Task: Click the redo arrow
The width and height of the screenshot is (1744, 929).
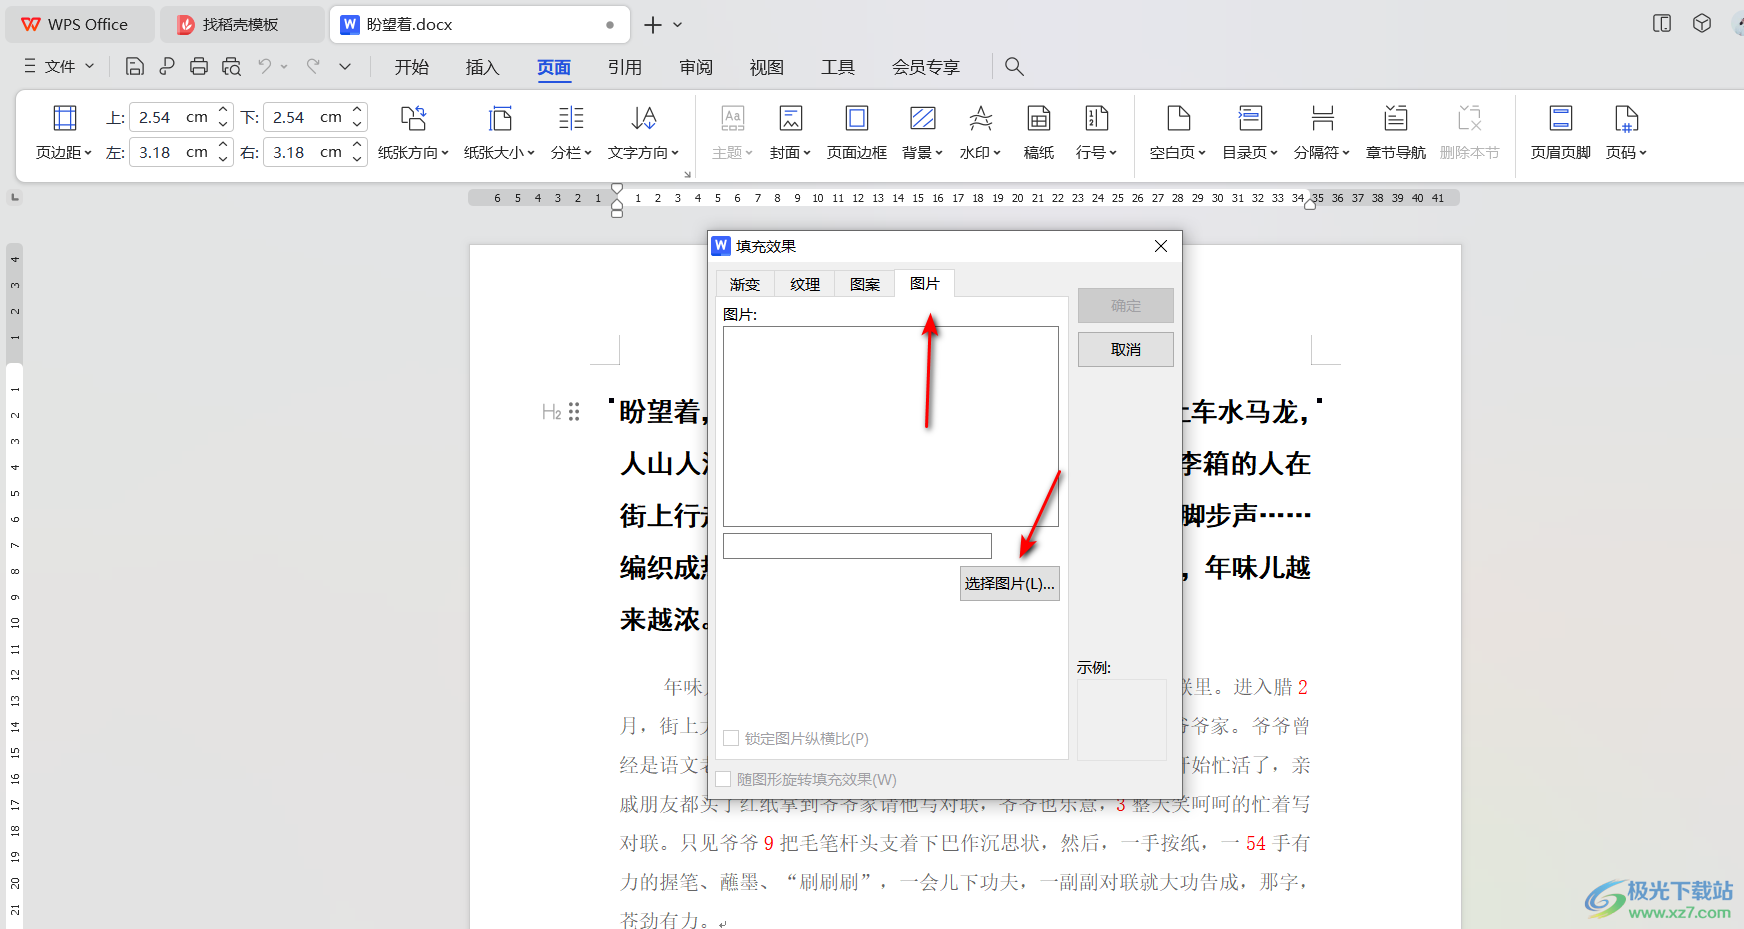Action: [x=313, y=66]
